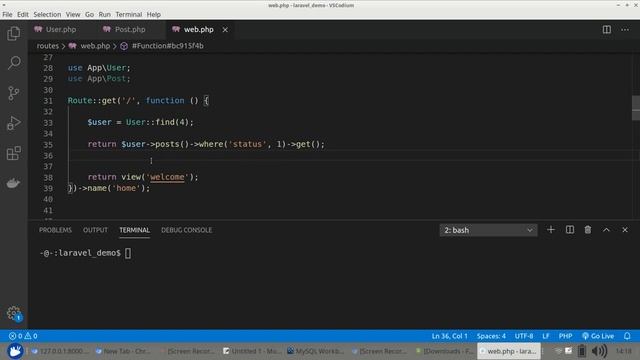Click 'use App\Post;' on line 29
The image size is (640, 360).
99,79
